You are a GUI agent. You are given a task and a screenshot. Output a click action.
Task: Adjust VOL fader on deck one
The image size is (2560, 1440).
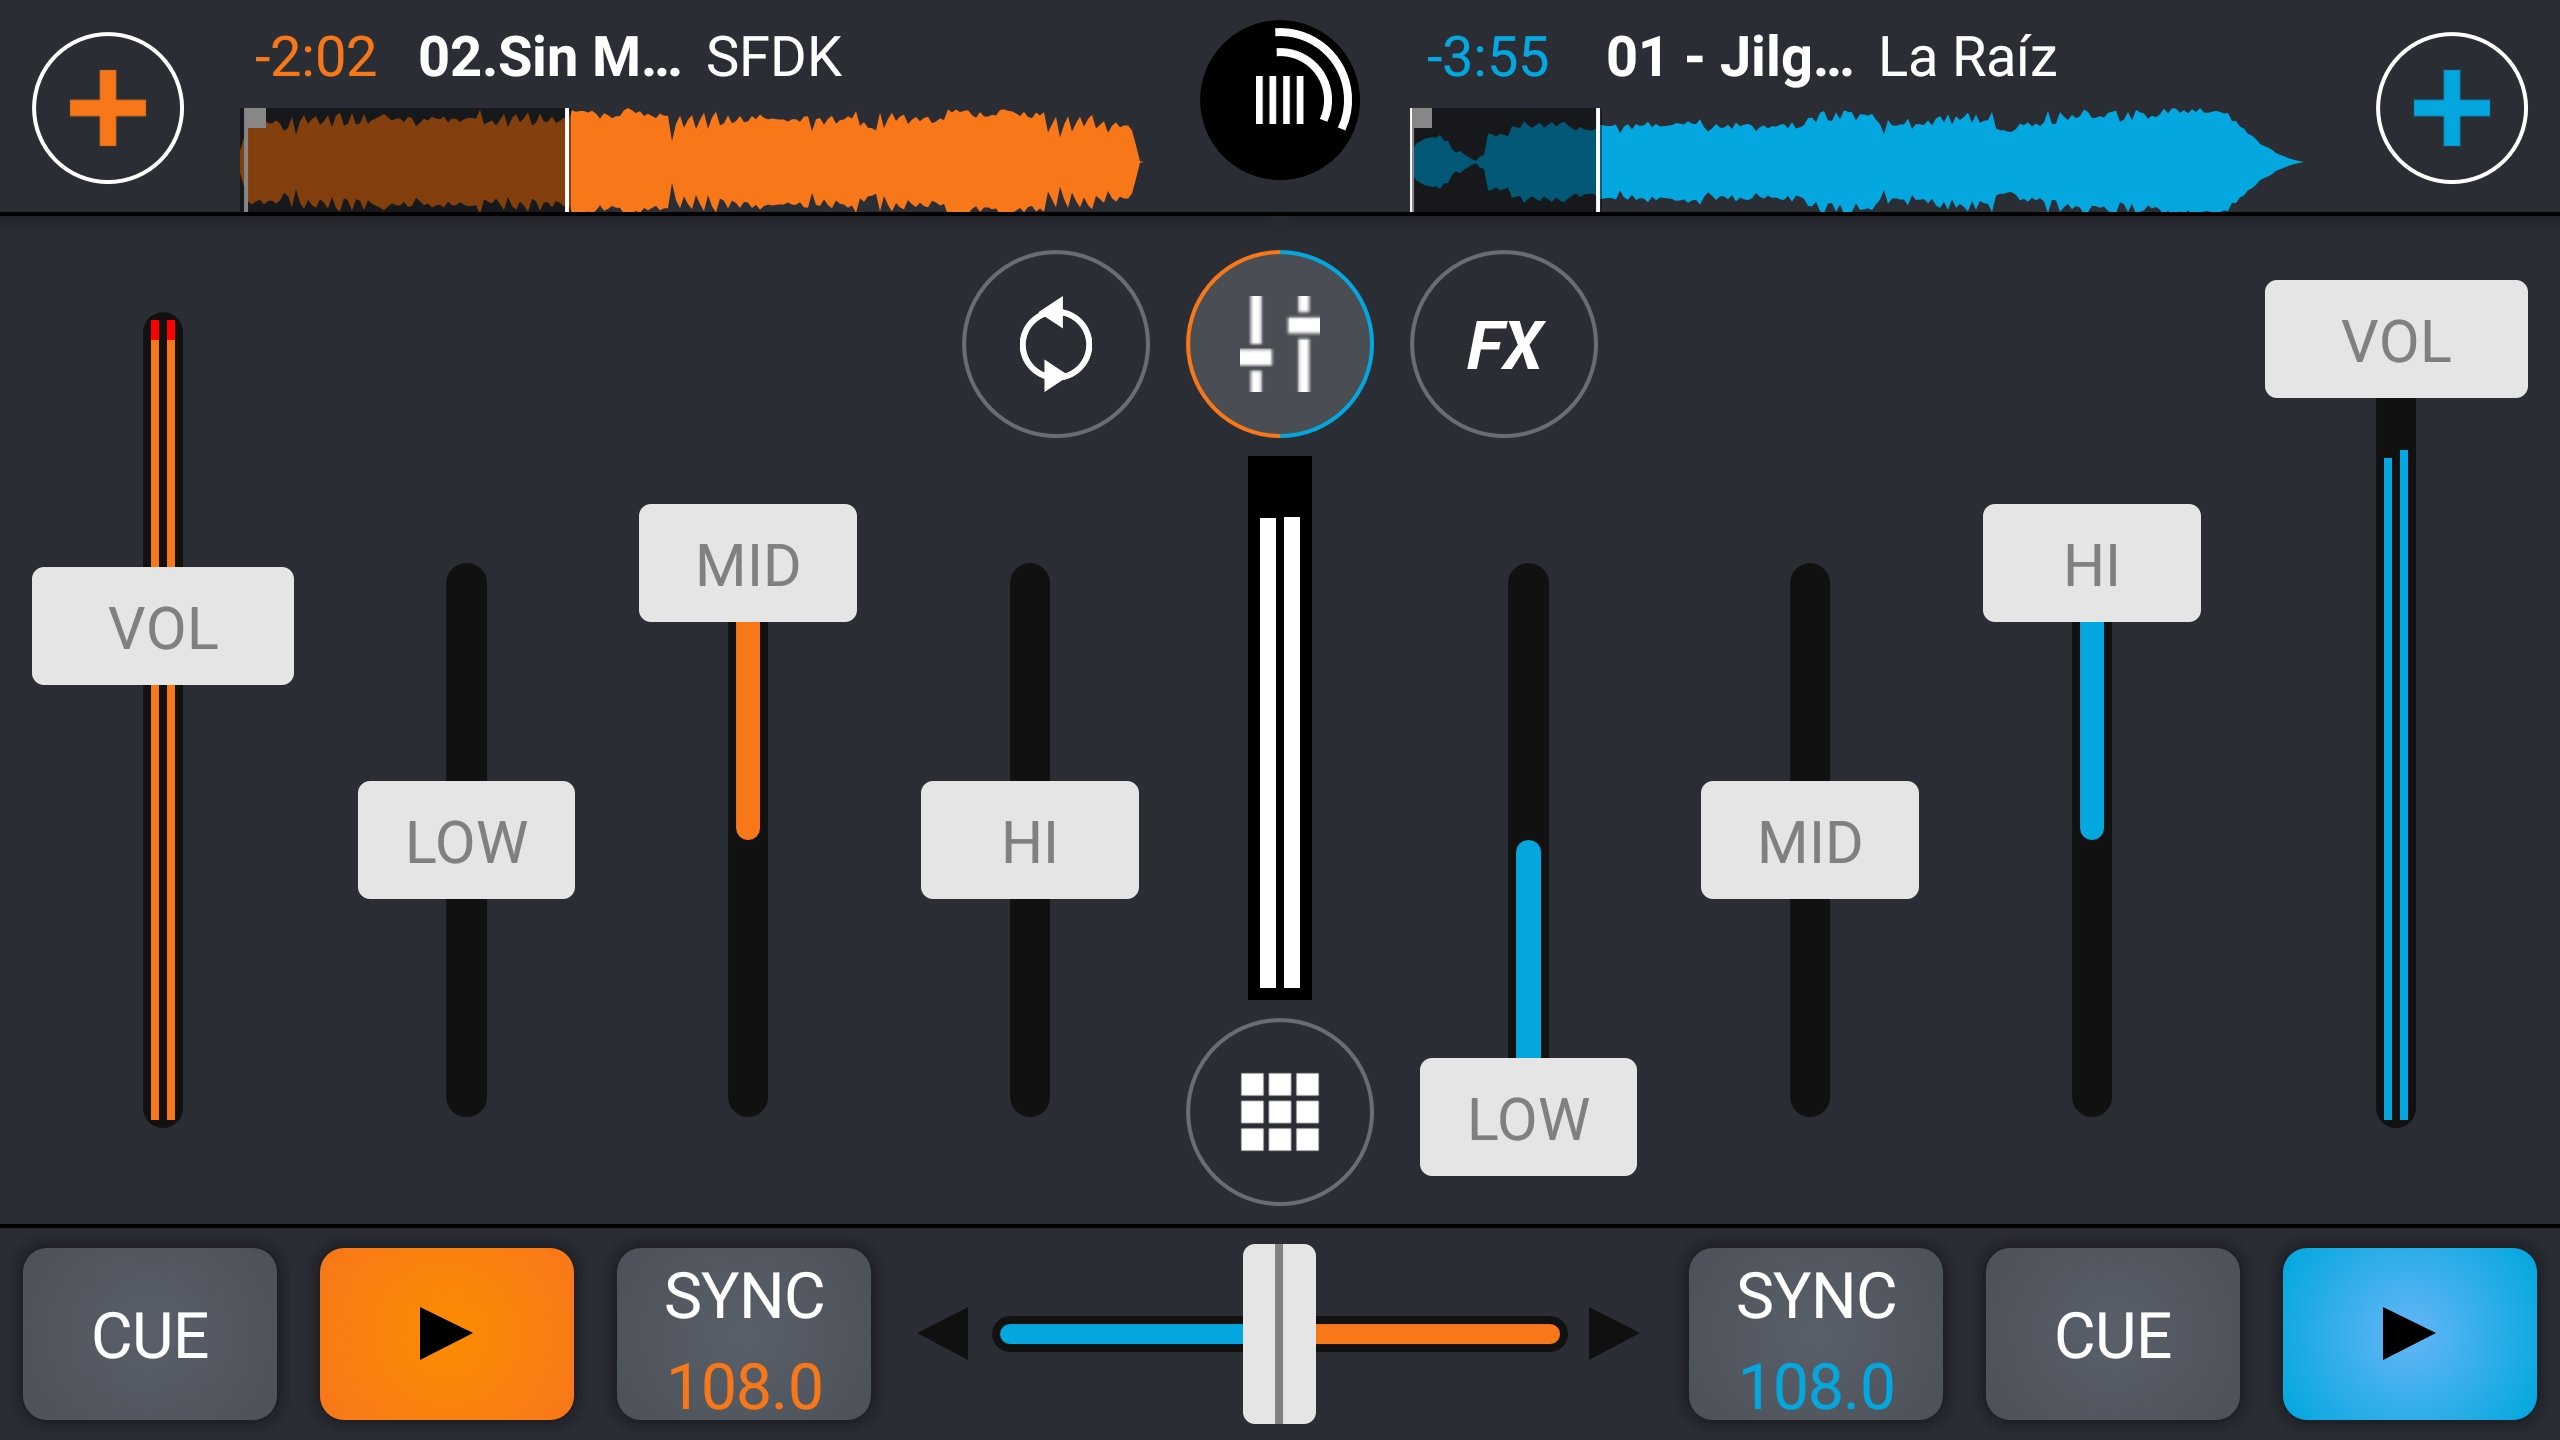pos(160,622)
